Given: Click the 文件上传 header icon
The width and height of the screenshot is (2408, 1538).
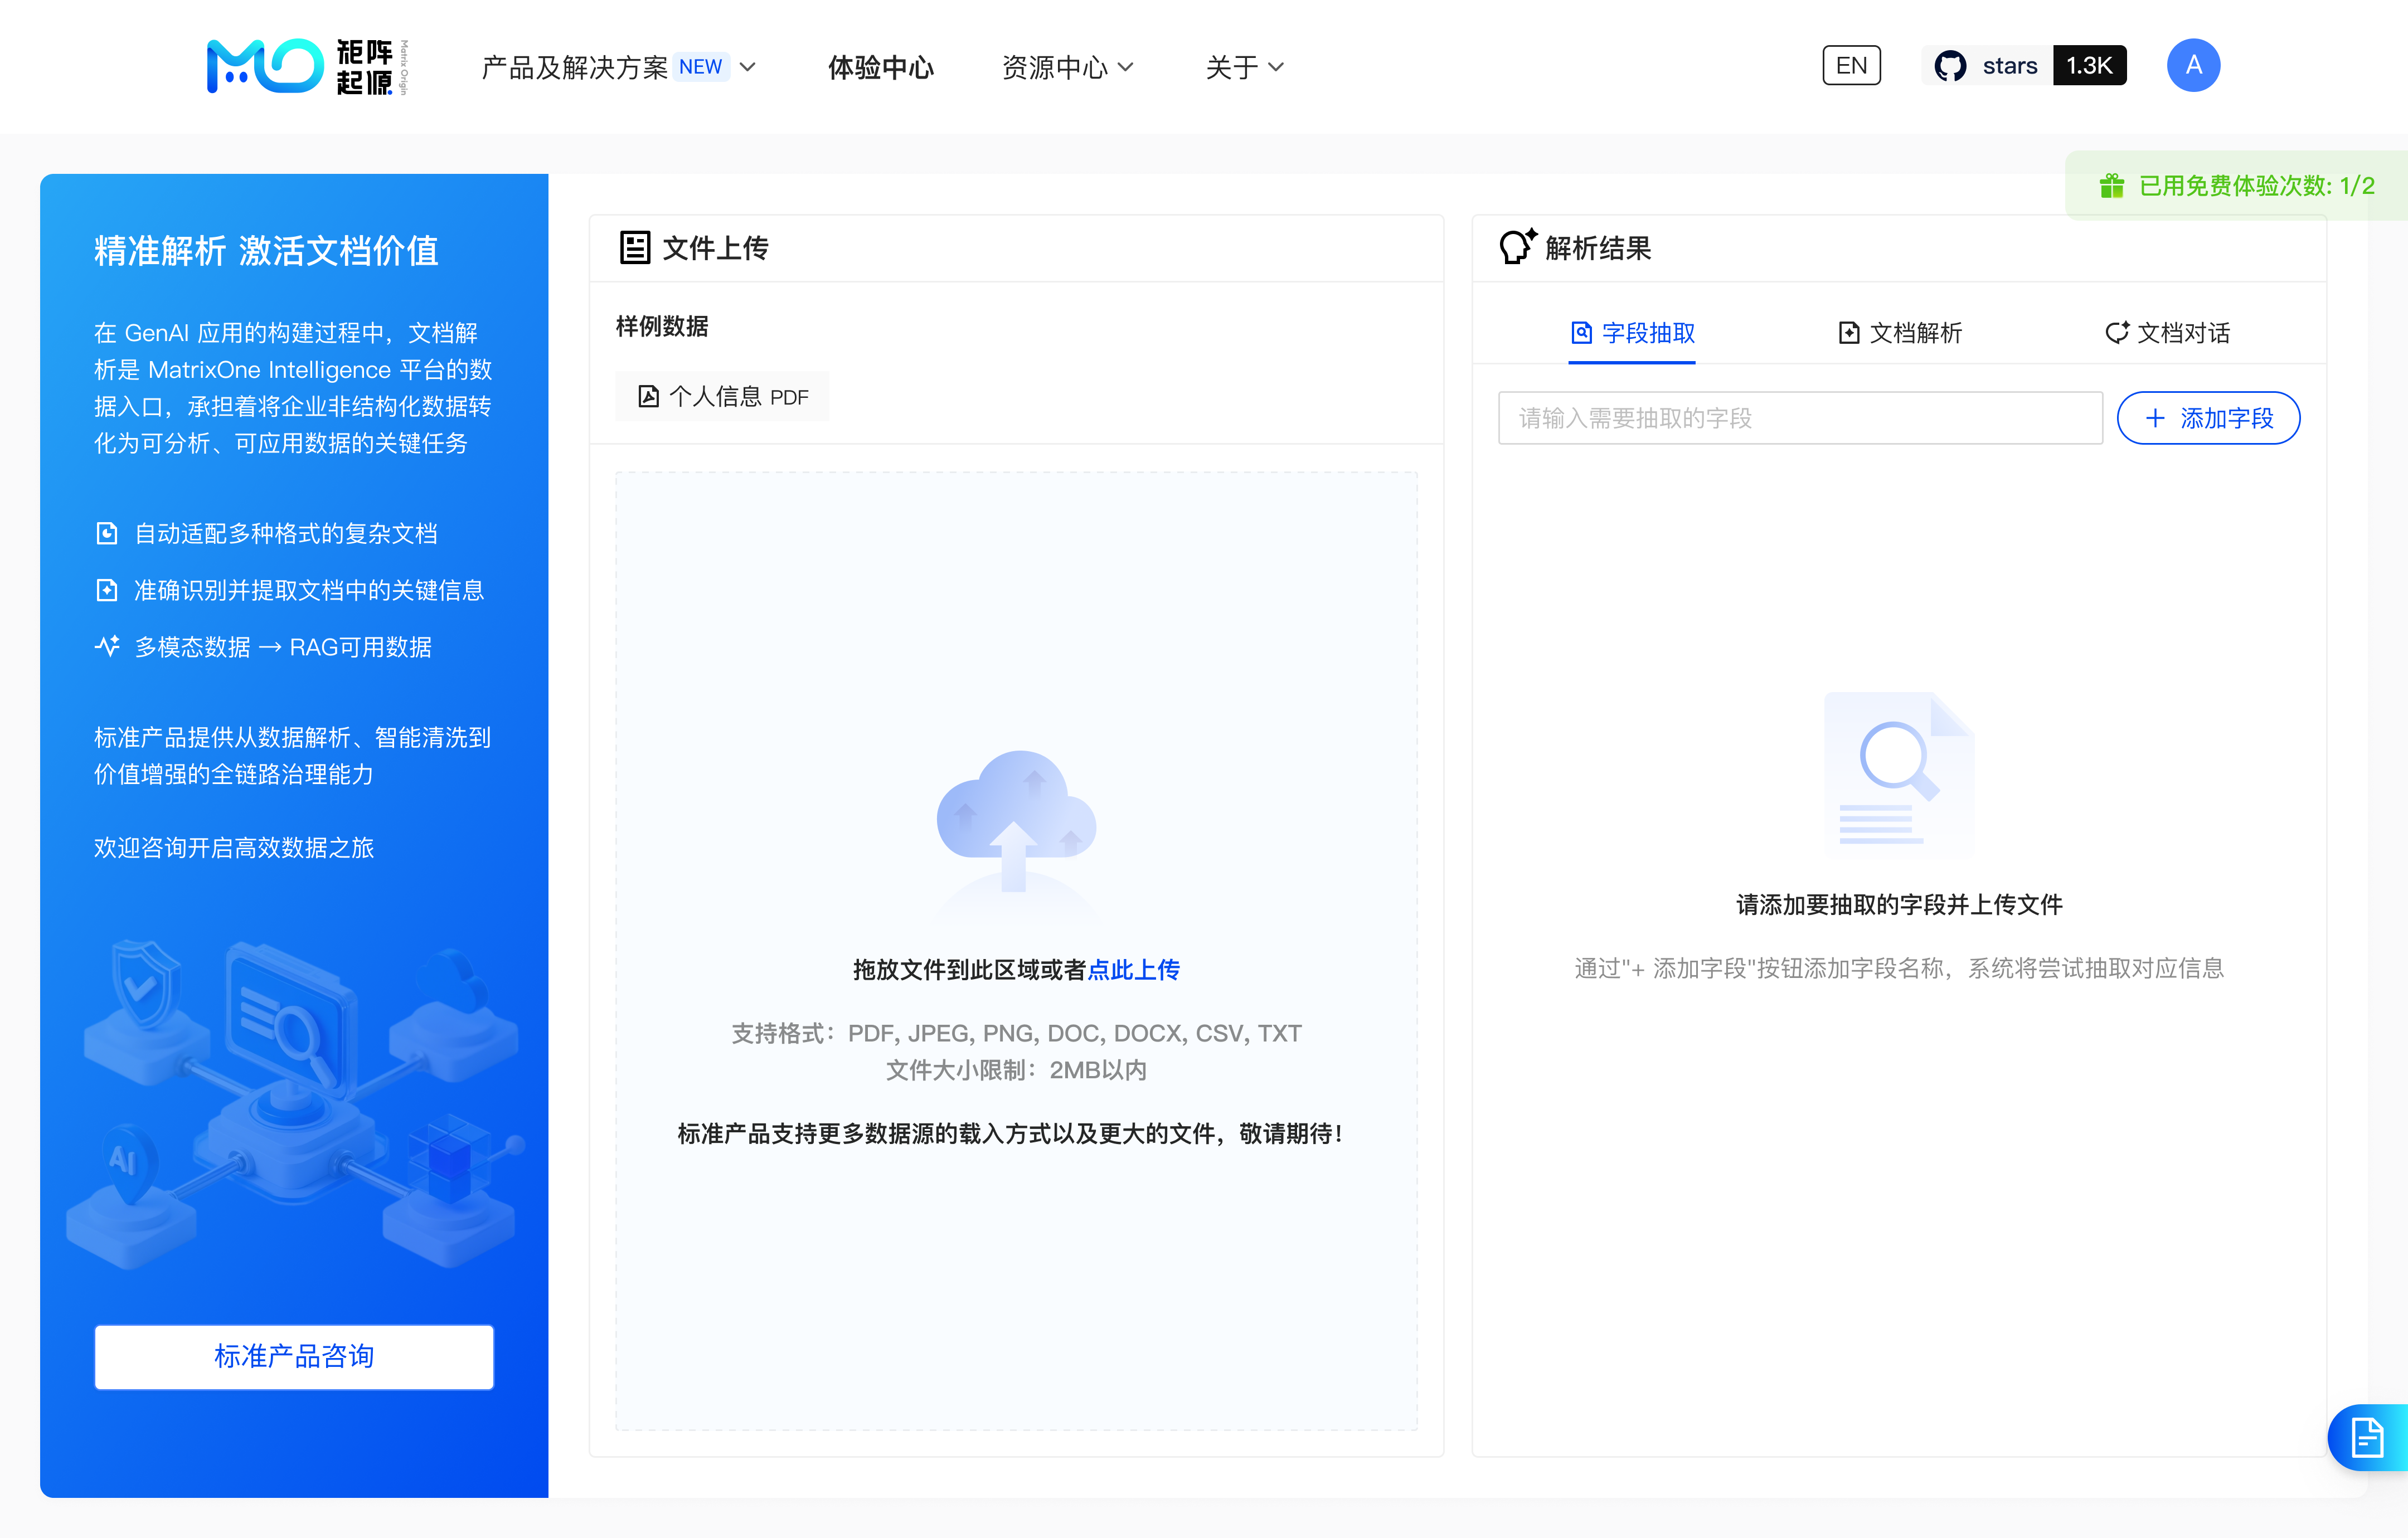Looking at the screenshot, I should 634,247.
